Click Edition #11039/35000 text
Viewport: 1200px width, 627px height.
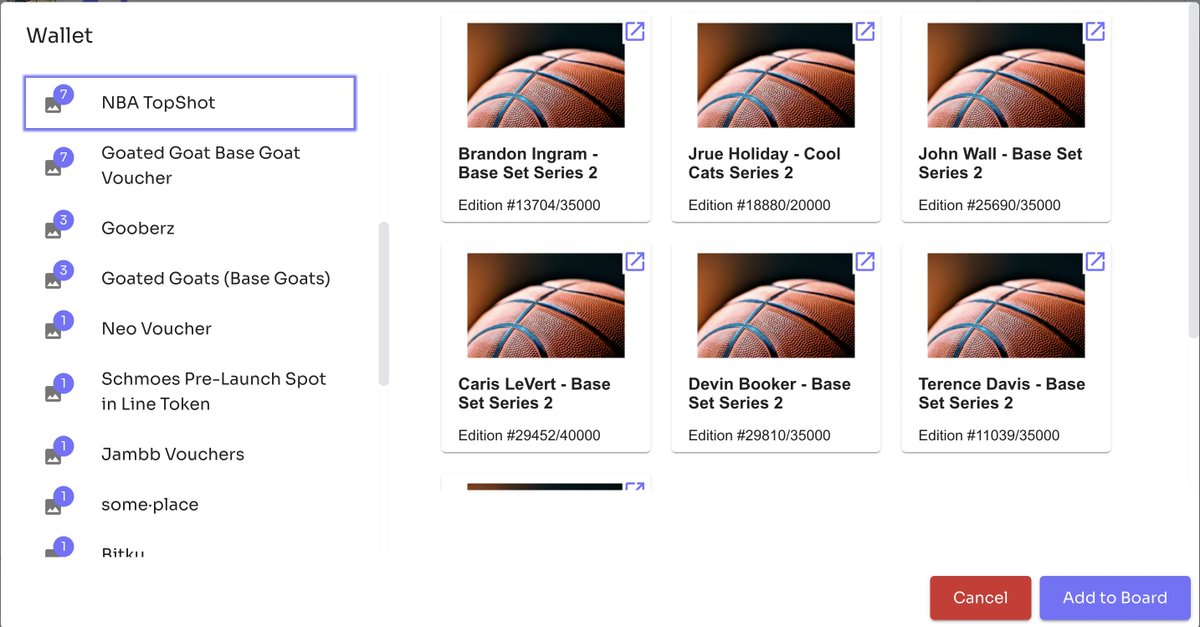coord(989,435)
